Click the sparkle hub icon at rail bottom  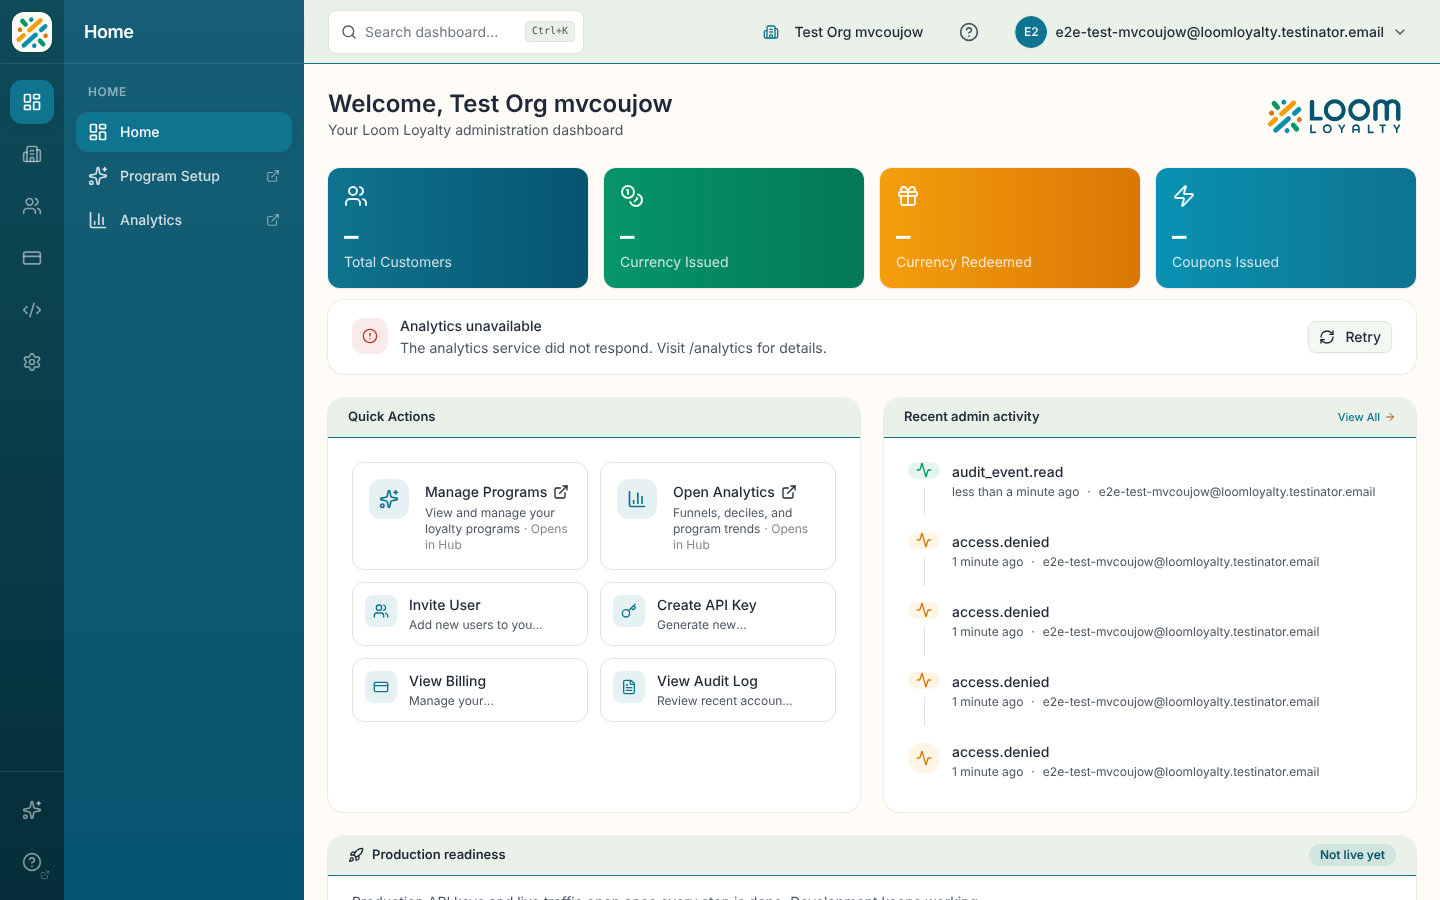(32, 810)
